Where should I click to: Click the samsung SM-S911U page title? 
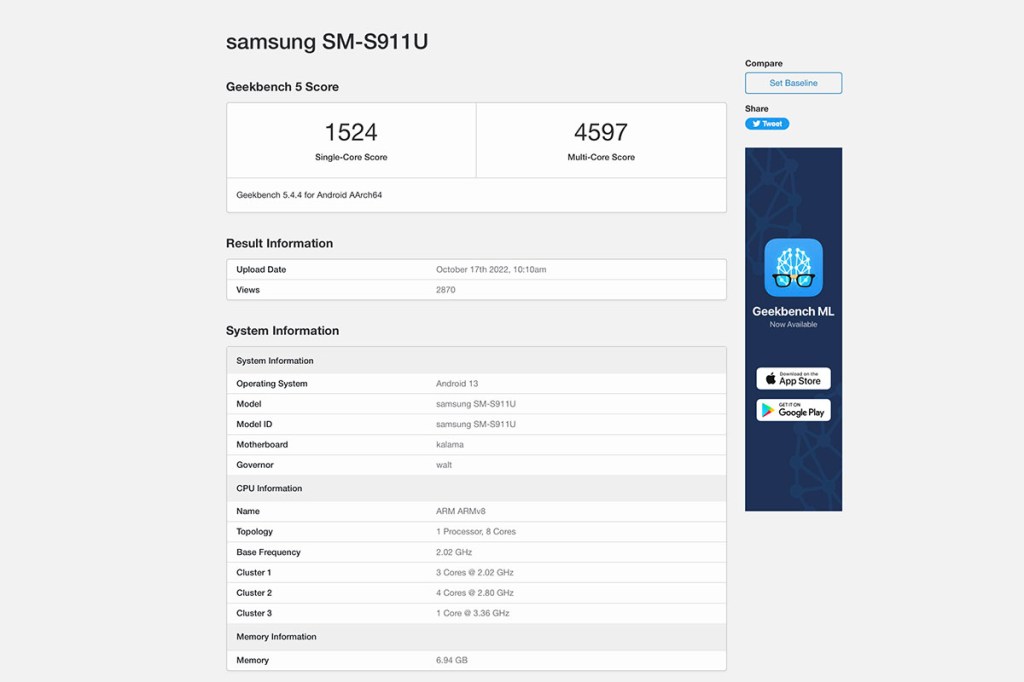[327, 42]
